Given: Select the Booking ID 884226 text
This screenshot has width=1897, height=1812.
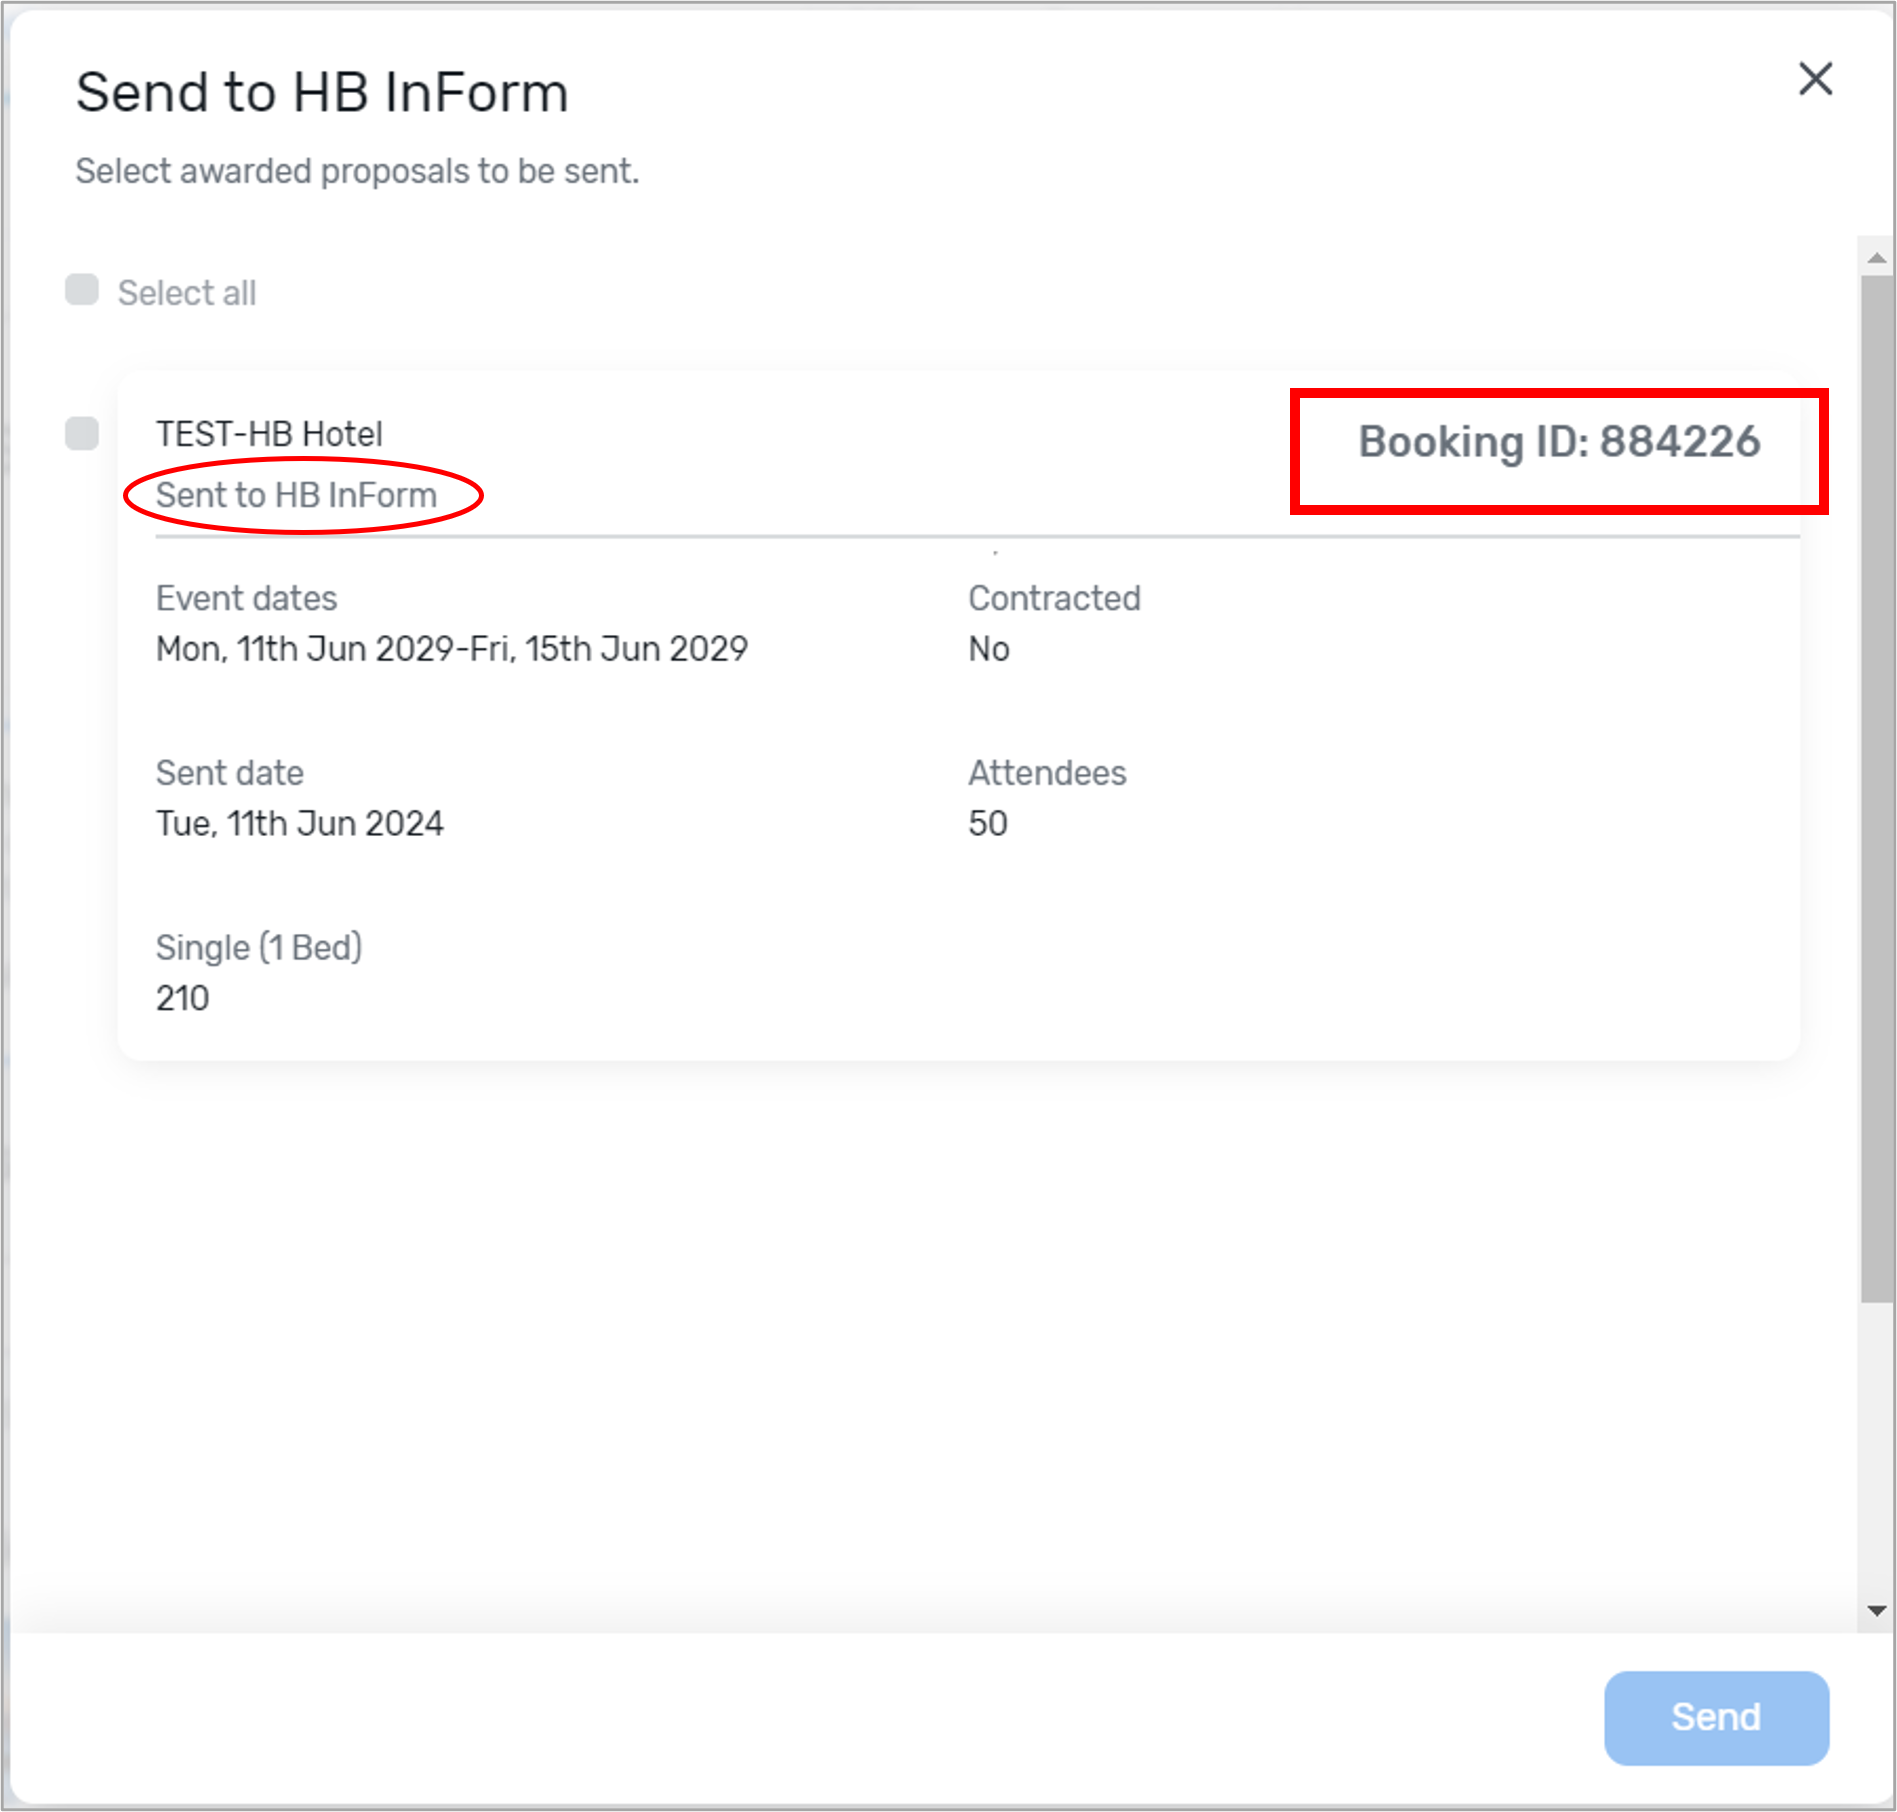Looking at the screenshot, I should click(x=1558, y=441).
